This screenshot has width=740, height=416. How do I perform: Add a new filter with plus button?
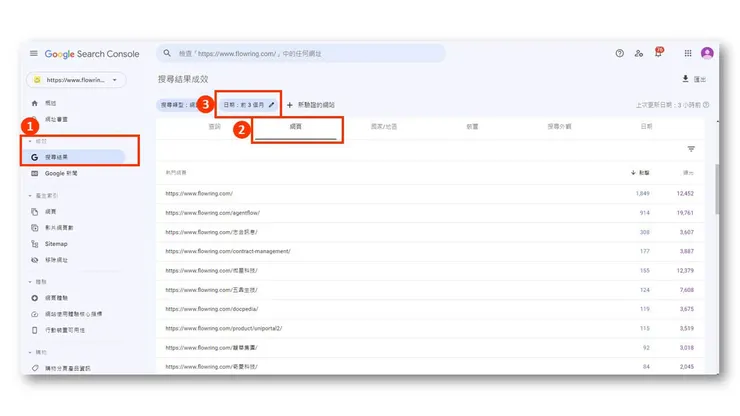310,105
